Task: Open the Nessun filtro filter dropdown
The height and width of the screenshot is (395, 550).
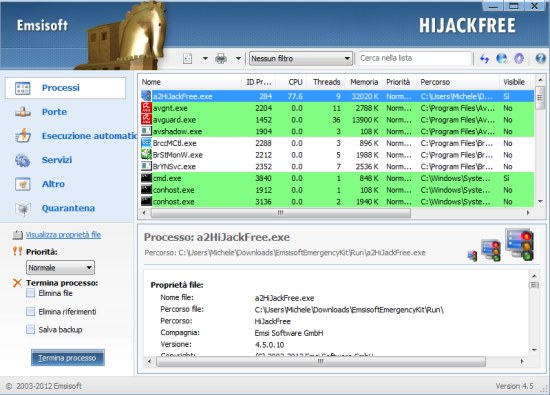Action: (x=301, y=59)
